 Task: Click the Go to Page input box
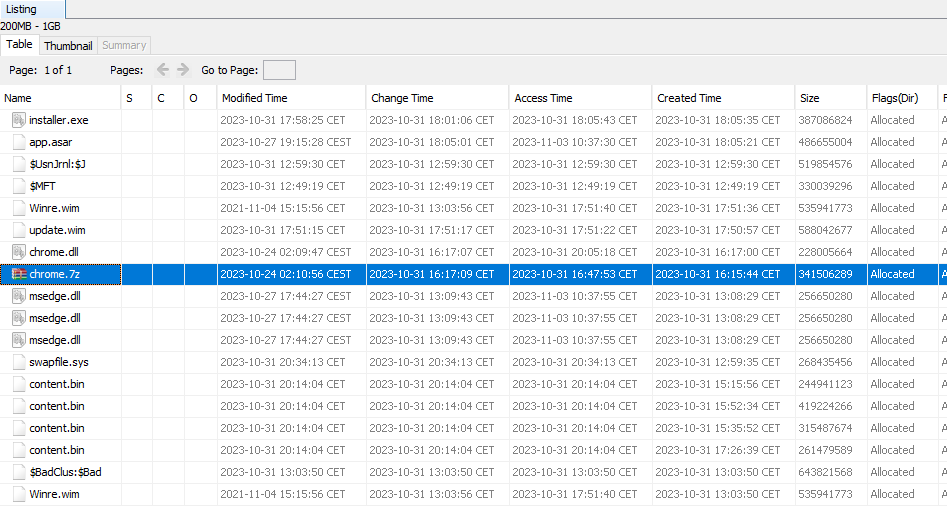pyautogui.click(x=279, y=70)
